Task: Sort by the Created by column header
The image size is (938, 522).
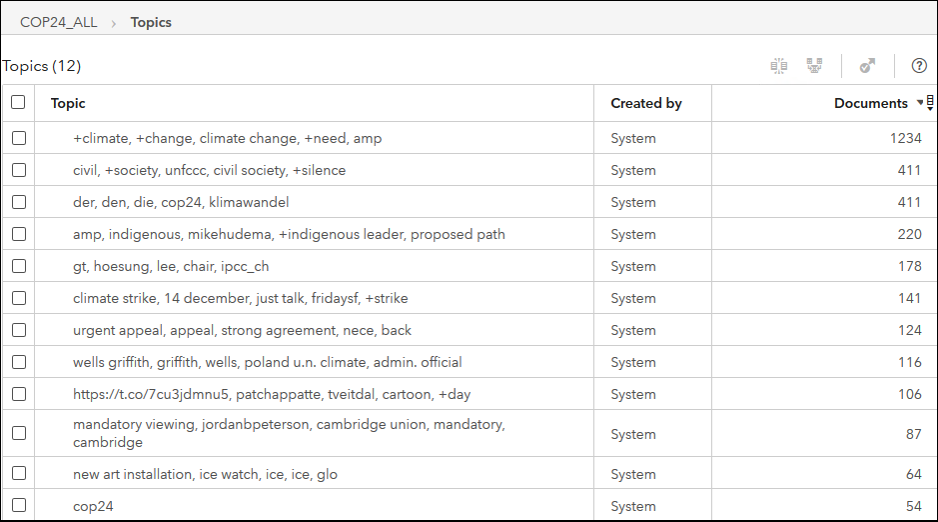Action: point(646,103)
